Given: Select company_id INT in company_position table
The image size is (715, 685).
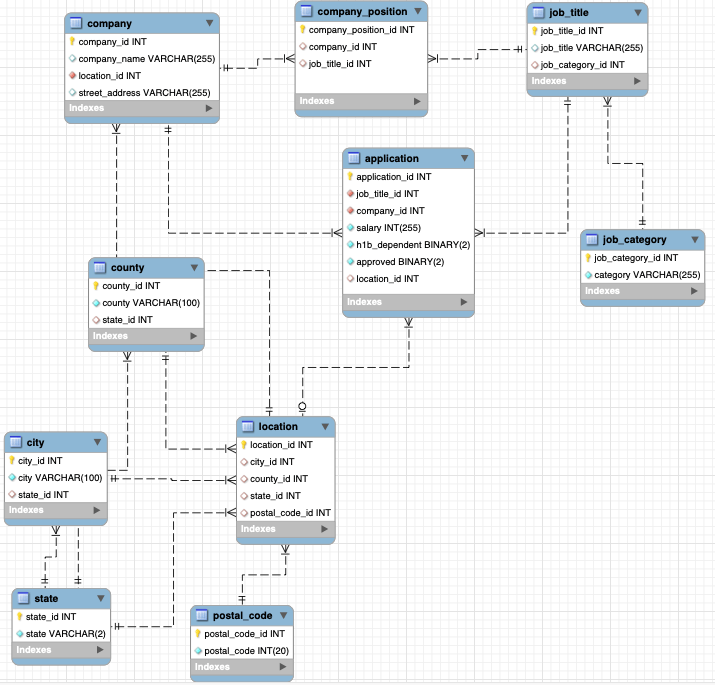Looking at the screenshot, I should tap(361, 47).
